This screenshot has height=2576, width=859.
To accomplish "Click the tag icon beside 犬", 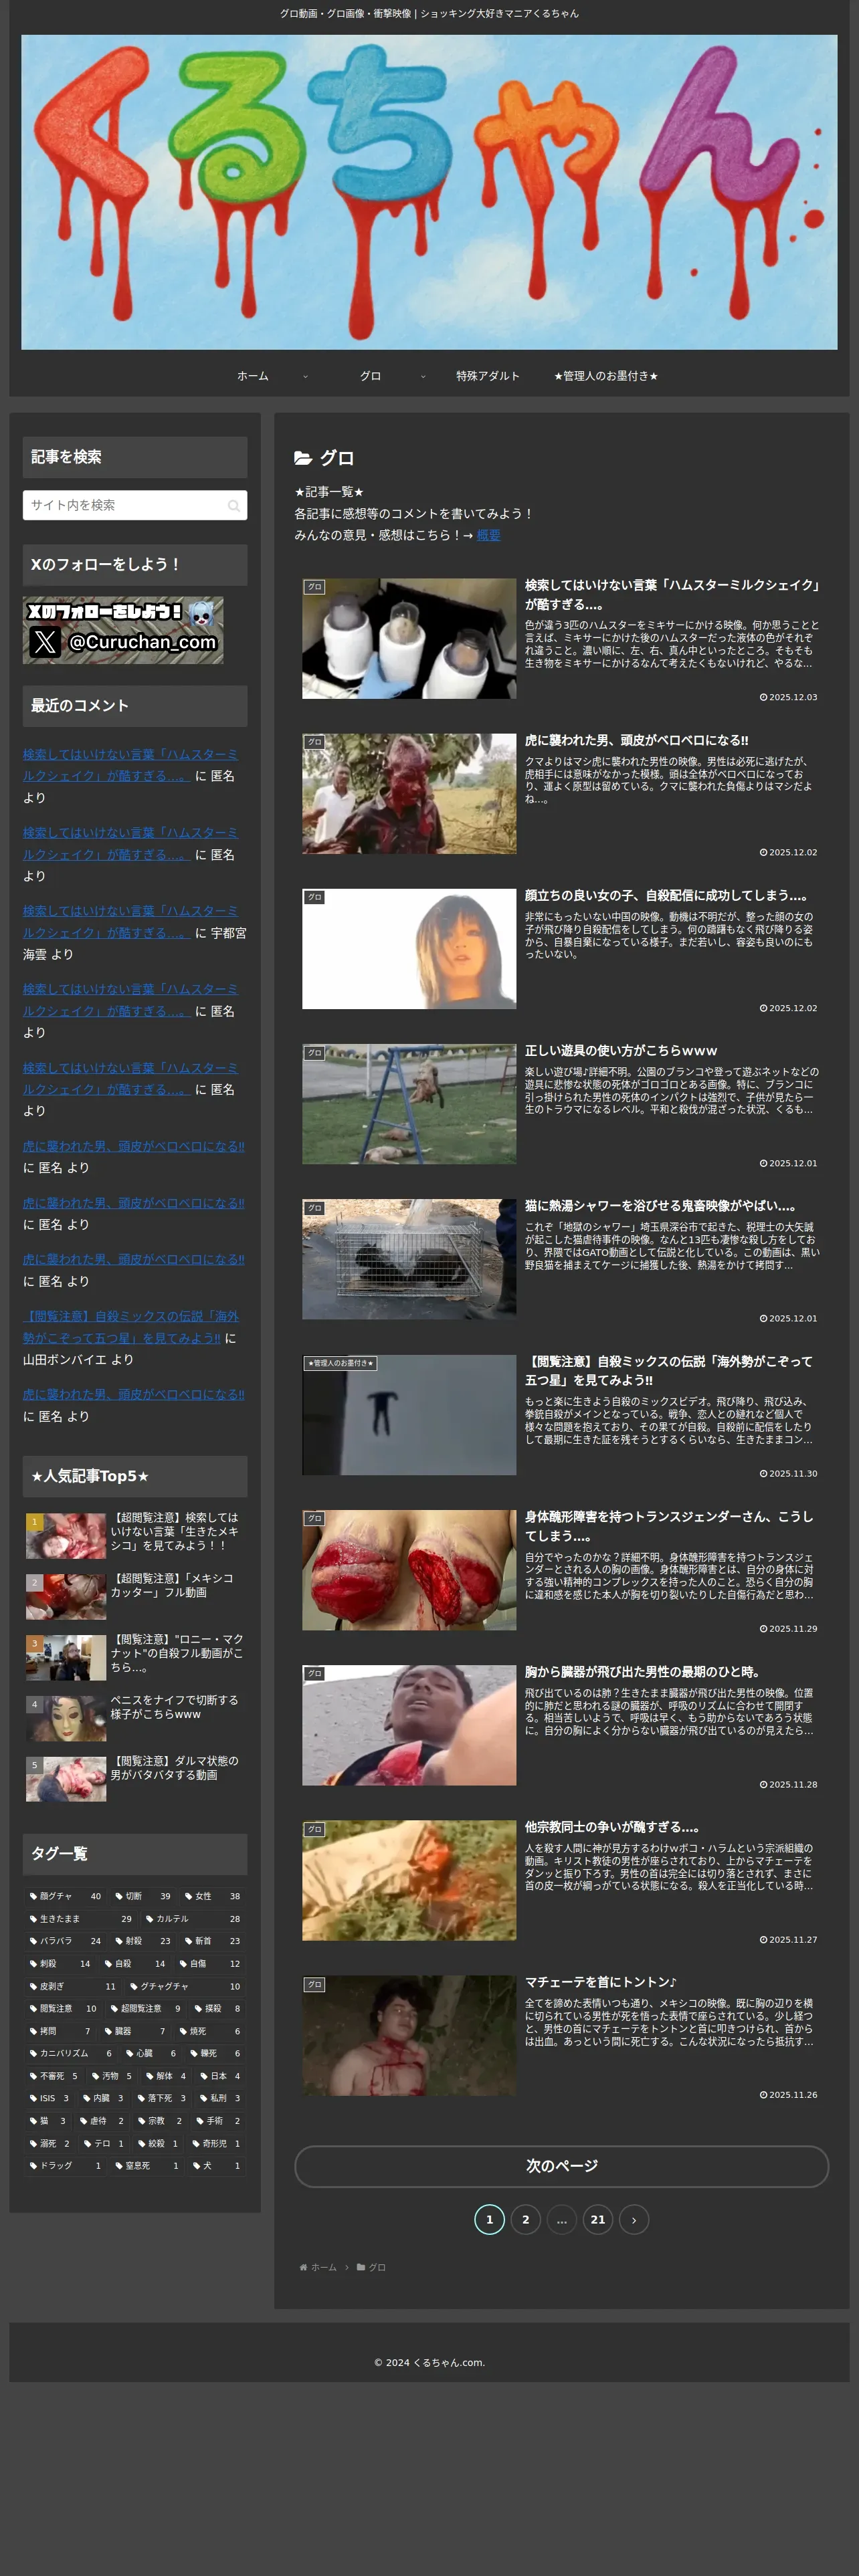I will point(197,2166).
